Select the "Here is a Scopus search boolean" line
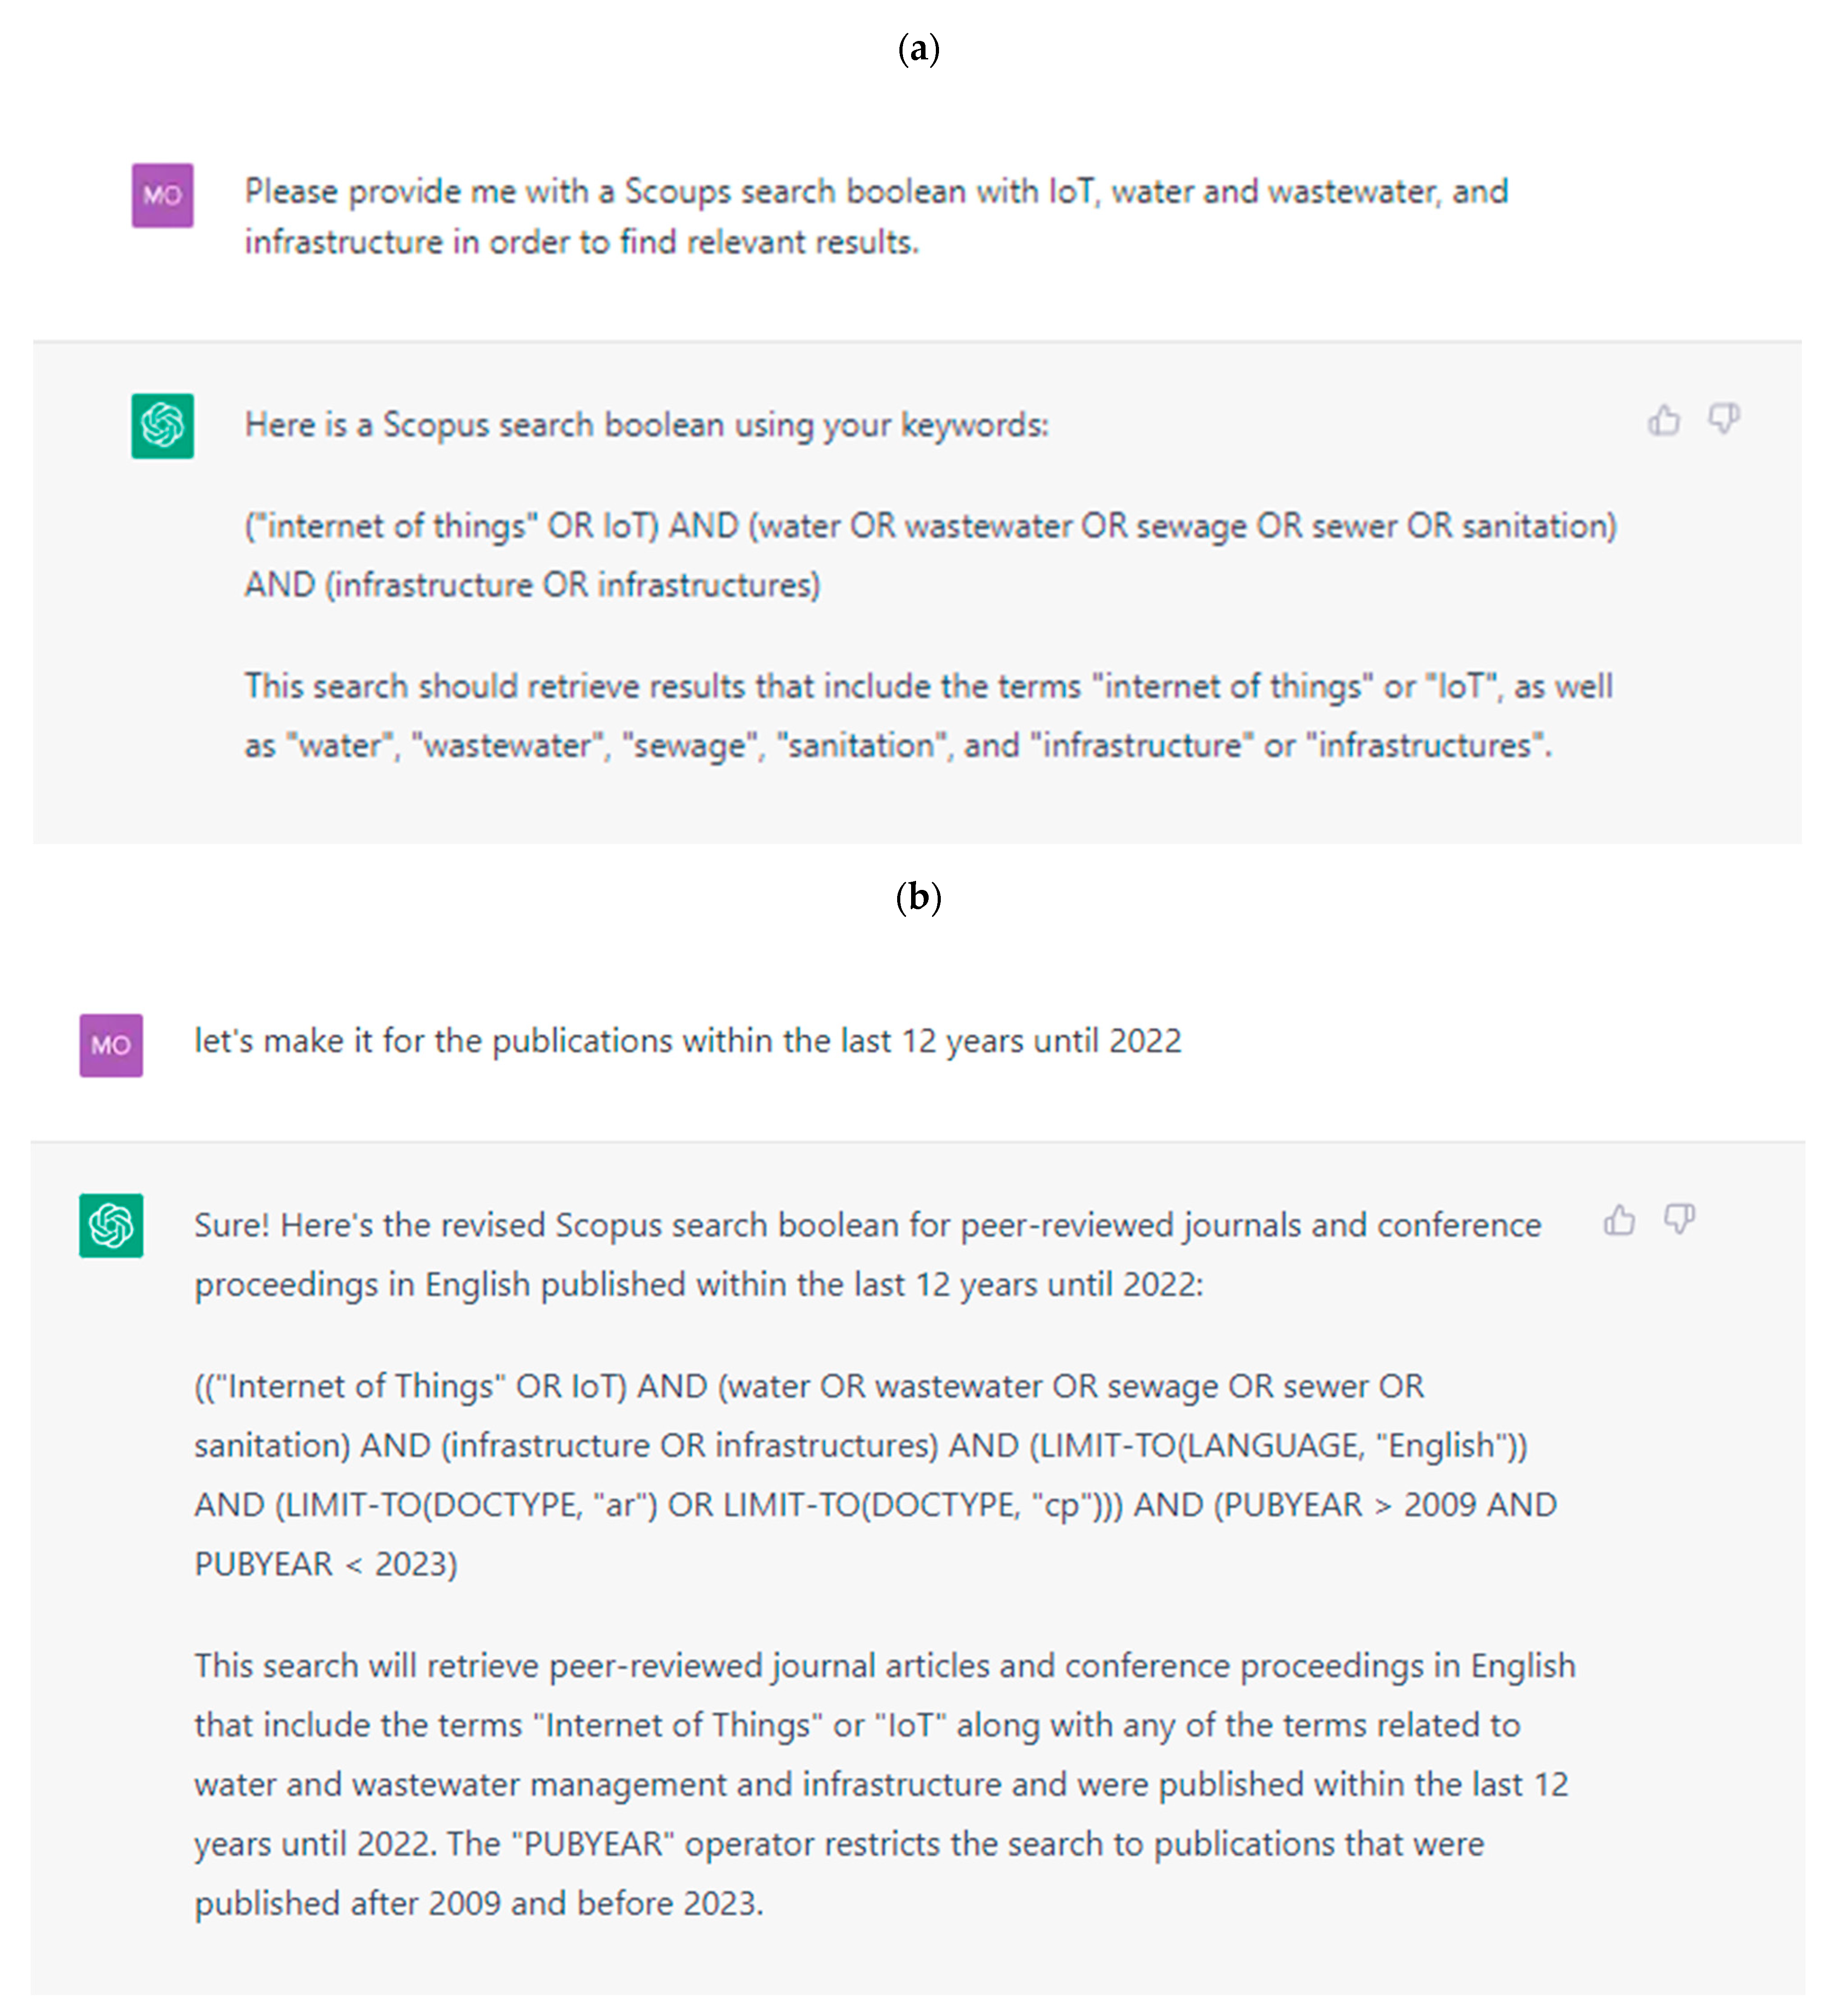The image size is (1833, 2016). click(646, 425)
